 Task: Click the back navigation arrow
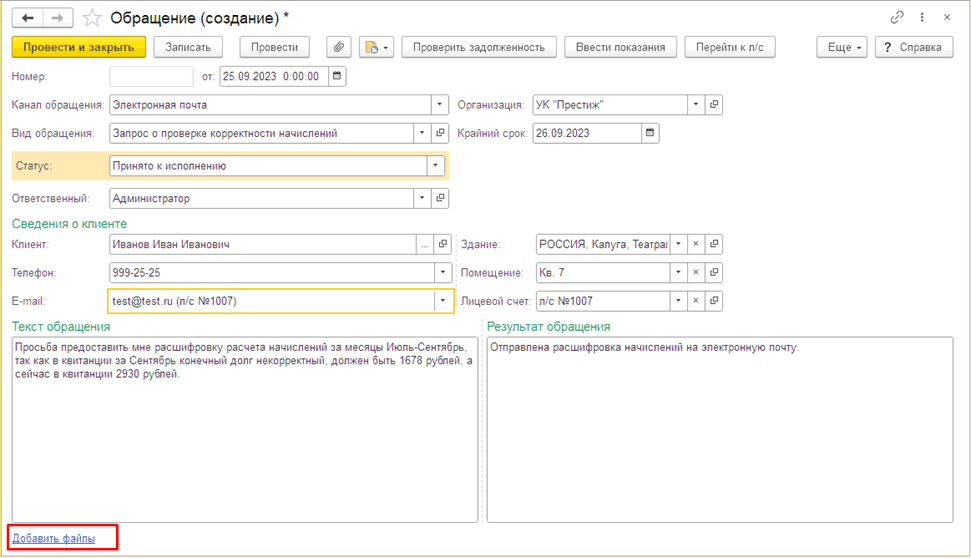tap(29, 18)
